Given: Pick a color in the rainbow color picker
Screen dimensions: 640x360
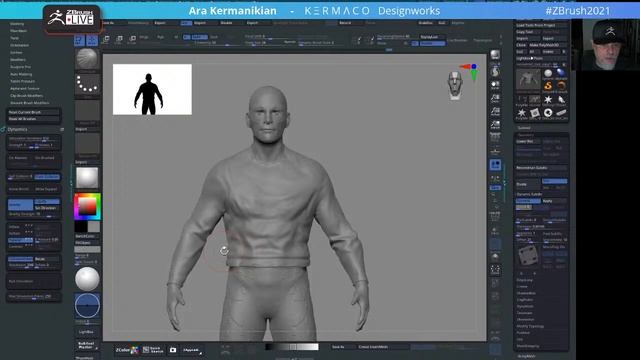Looking at the screenshot, I should pos(87,207).
